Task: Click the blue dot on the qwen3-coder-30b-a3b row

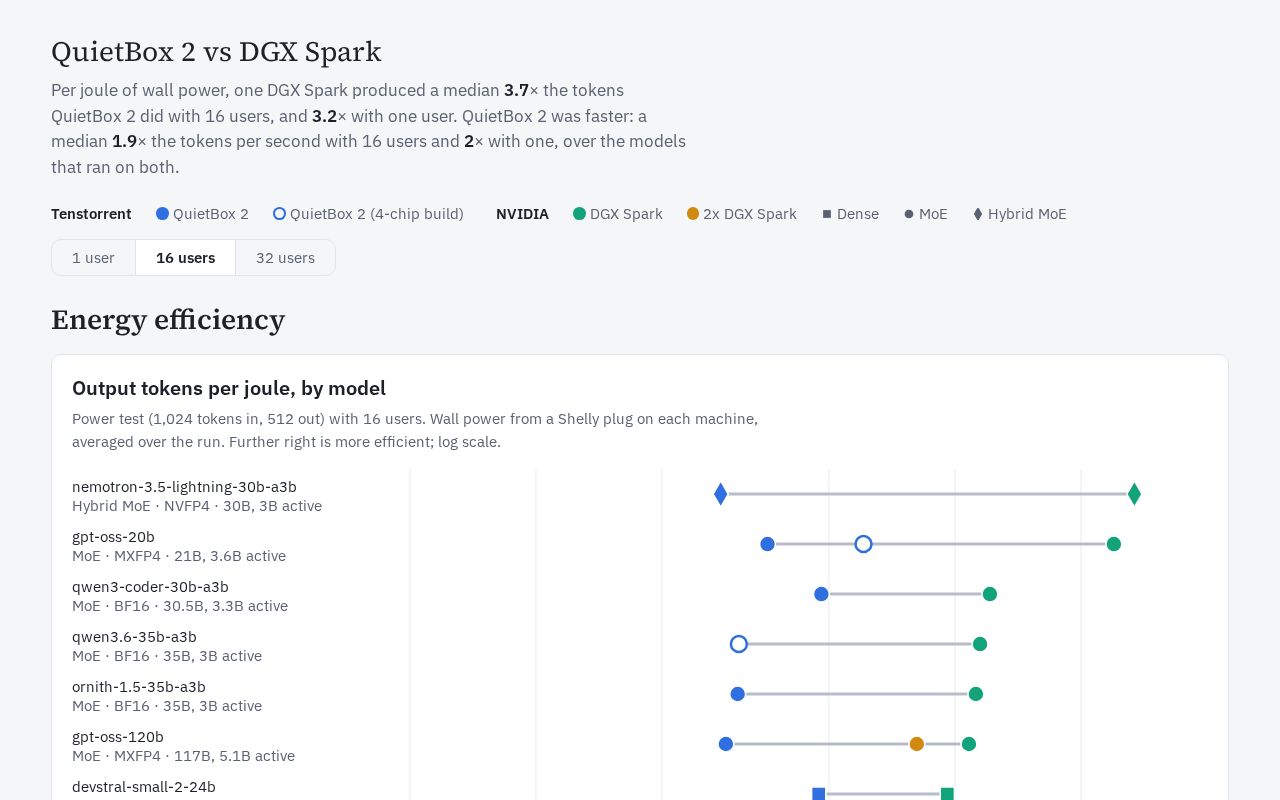Action: click(821, 594)
